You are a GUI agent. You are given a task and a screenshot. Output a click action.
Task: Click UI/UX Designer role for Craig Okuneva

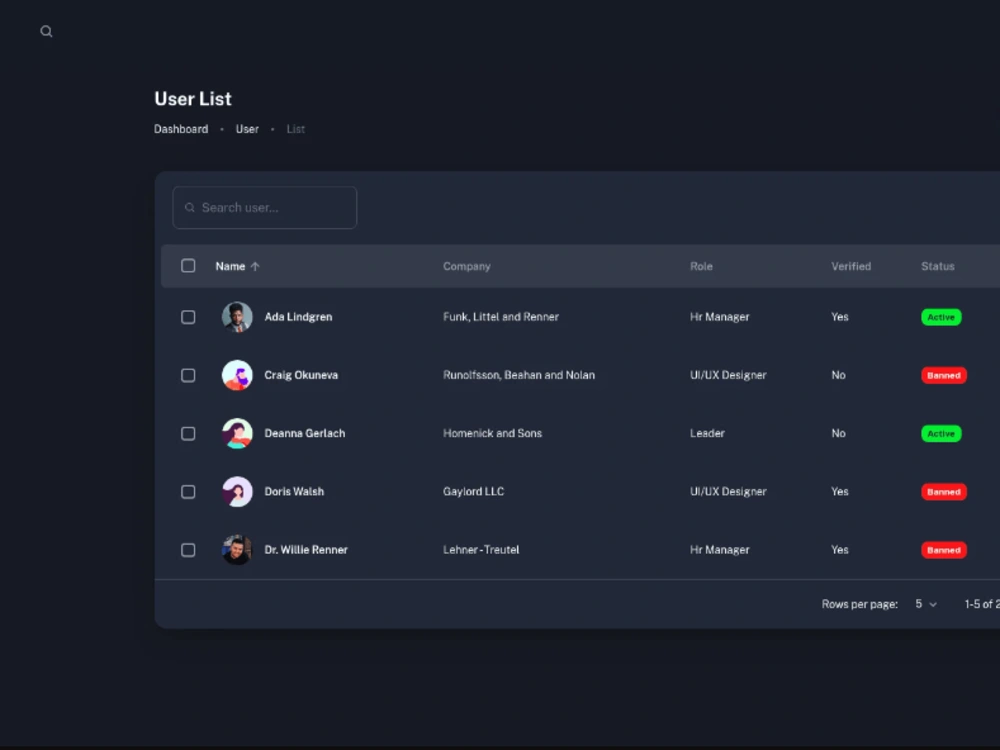728,375
